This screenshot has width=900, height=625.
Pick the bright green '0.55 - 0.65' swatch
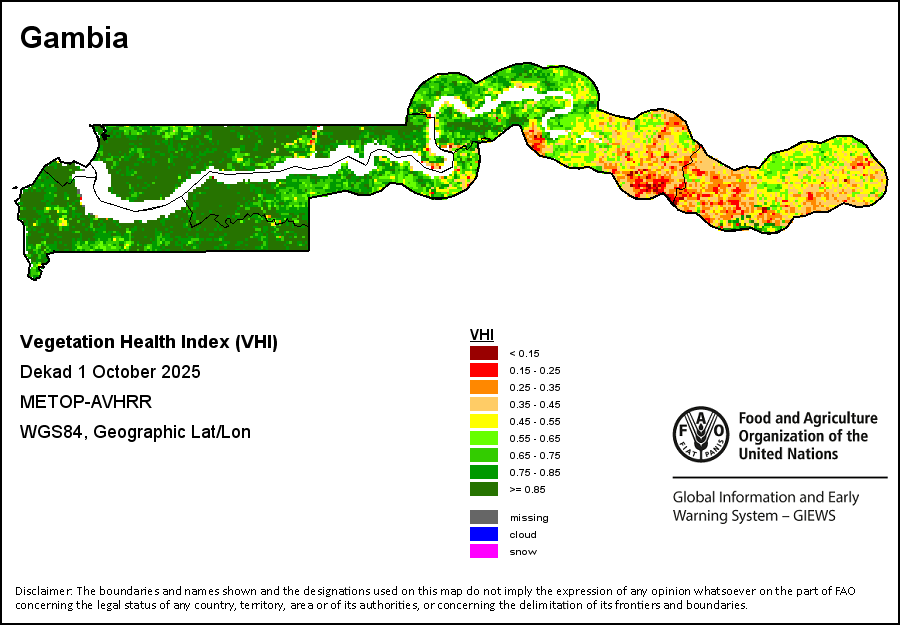point(483,438)
